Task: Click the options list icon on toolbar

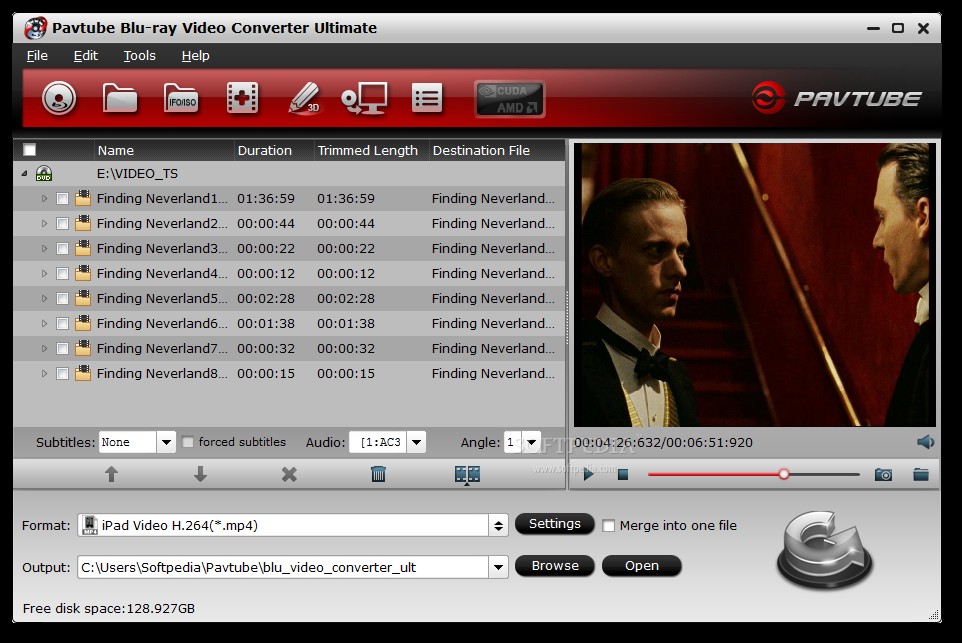Action: tap(427, 98)
